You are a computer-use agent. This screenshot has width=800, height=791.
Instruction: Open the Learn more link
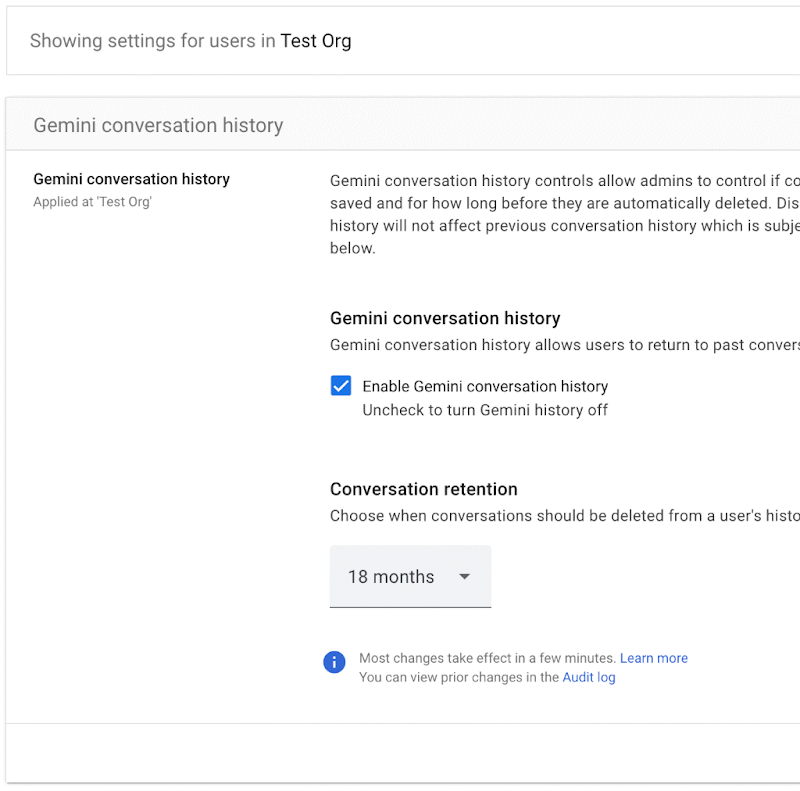point(653,658)
